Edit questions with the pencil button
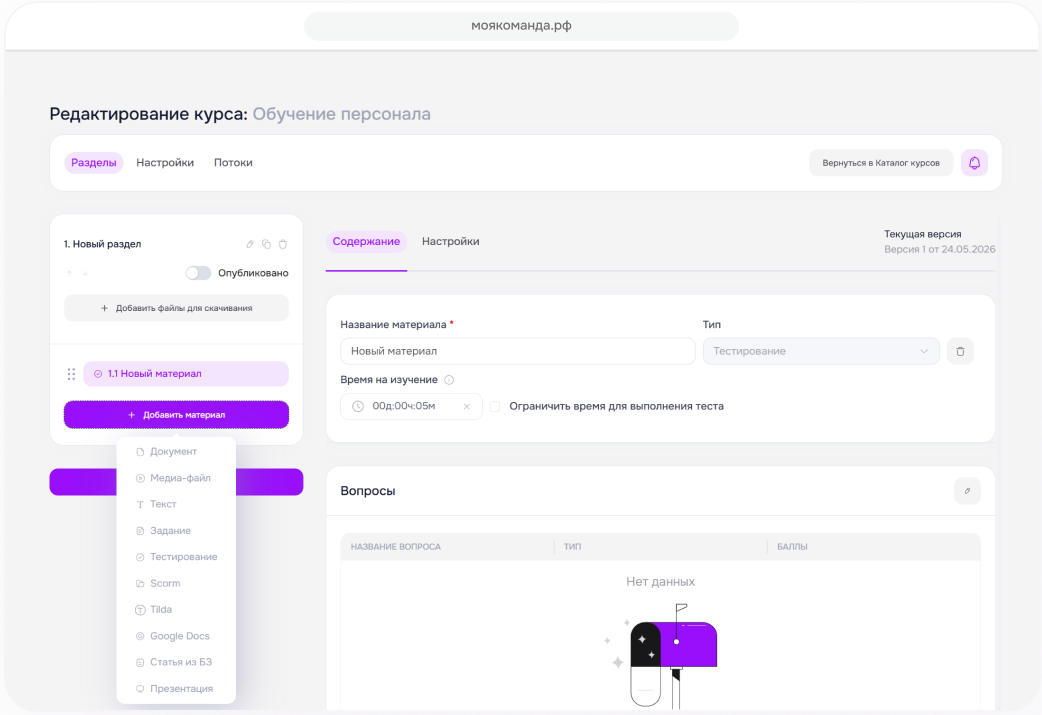Image resolution: width=1042 pixels, height=715 pixels. click(x=967, y=491)
